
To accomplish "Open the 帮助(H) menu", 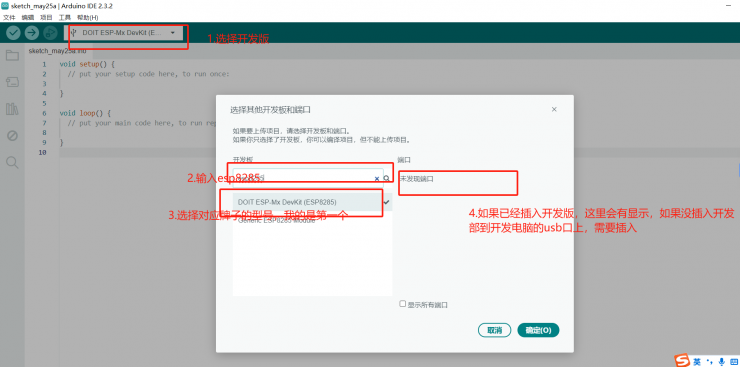I will pos(88,17).
